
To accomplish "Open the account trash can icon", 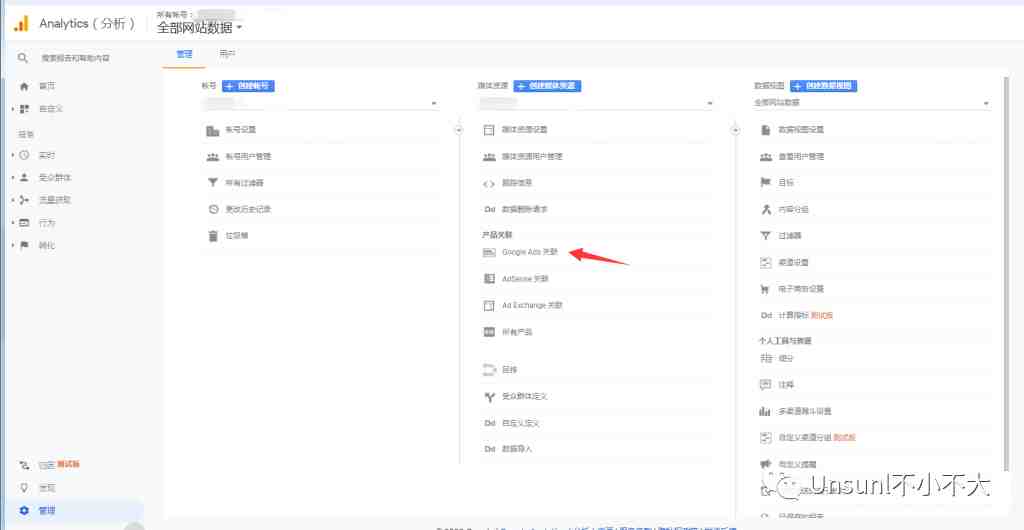I will [x=213, y=236].
